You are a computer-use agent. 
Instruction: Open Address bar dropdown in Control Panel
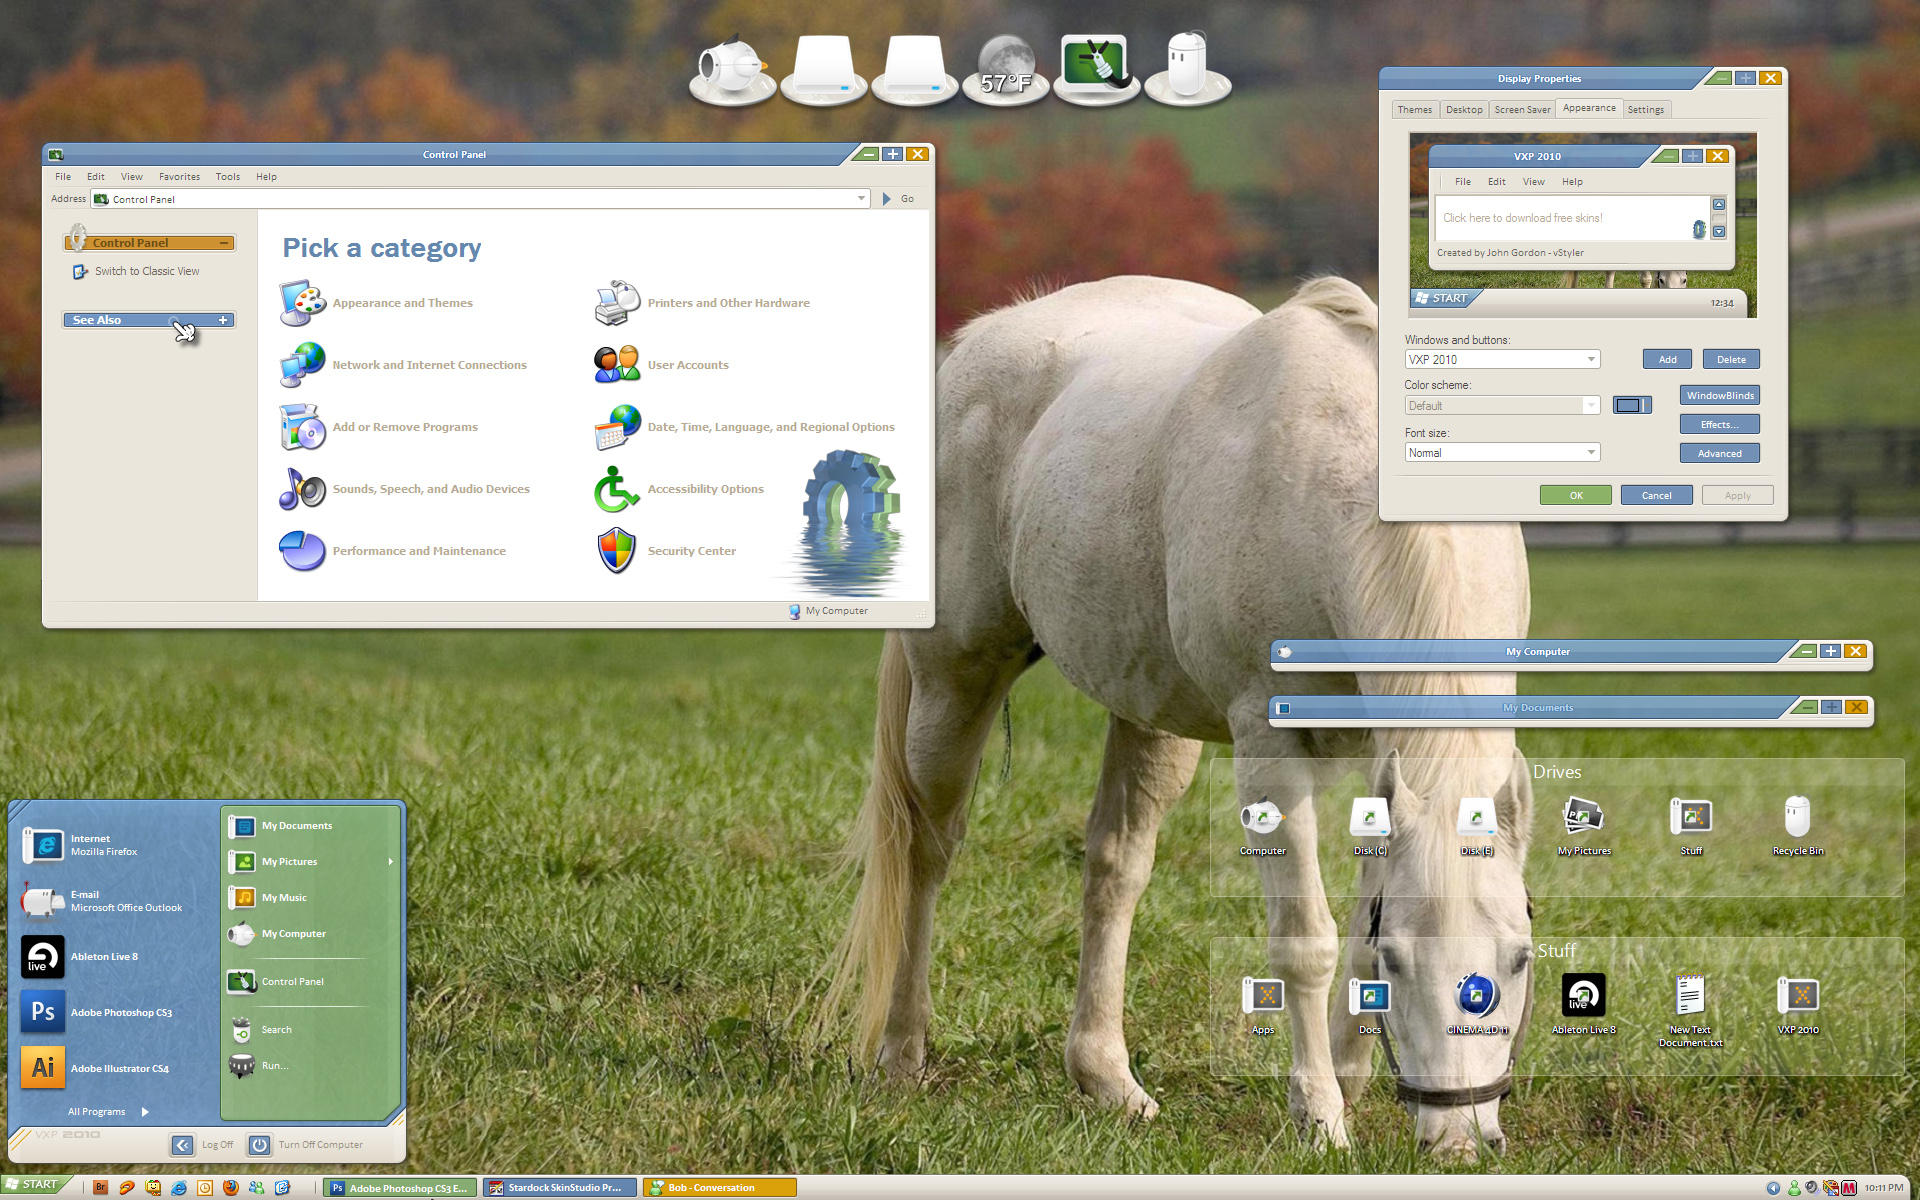pos(861,199)
